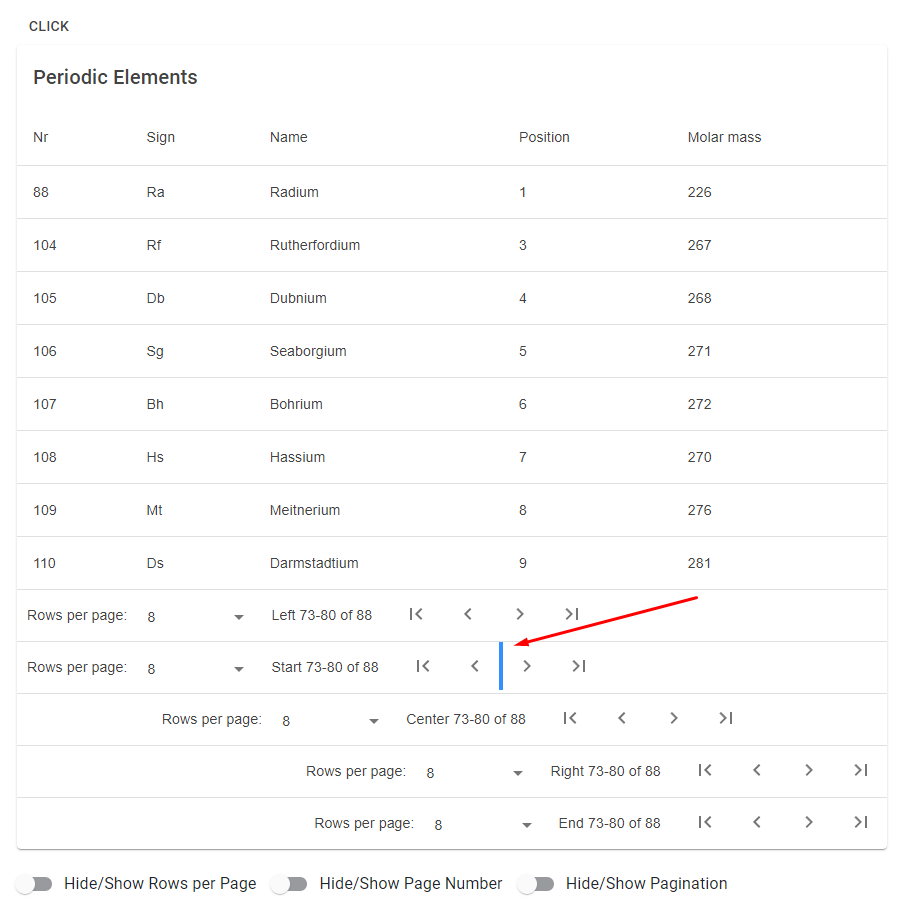The width and height of the screenshot is (902, 913).
Task: Click next page arrow in Center paginator
Action: [673, 718]
